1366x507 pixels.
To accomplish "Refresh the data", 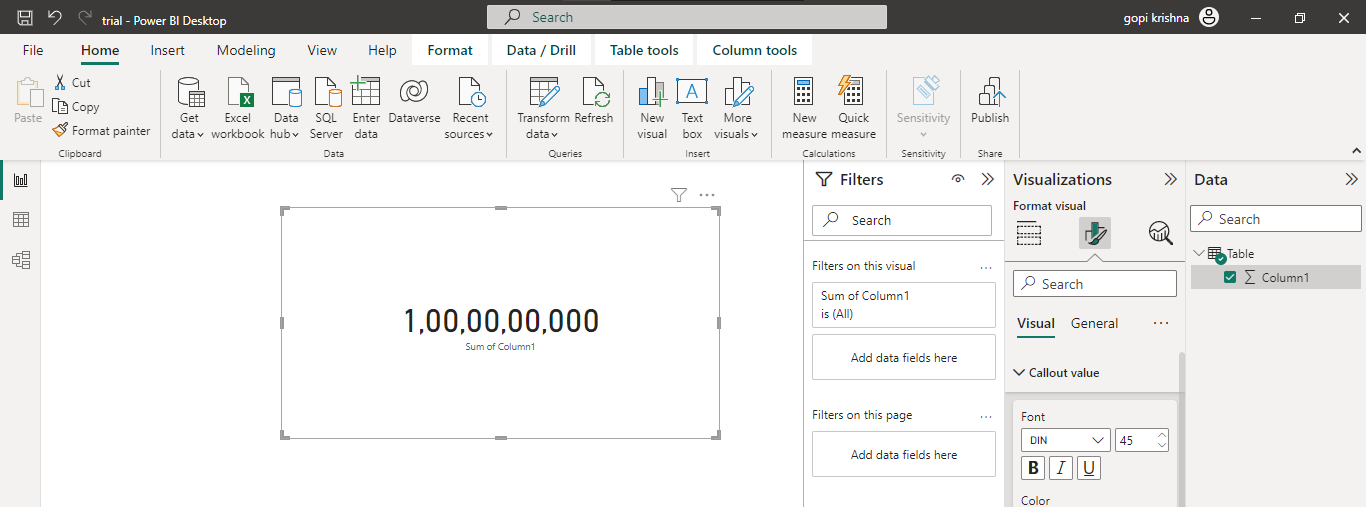I will (594, 101).
